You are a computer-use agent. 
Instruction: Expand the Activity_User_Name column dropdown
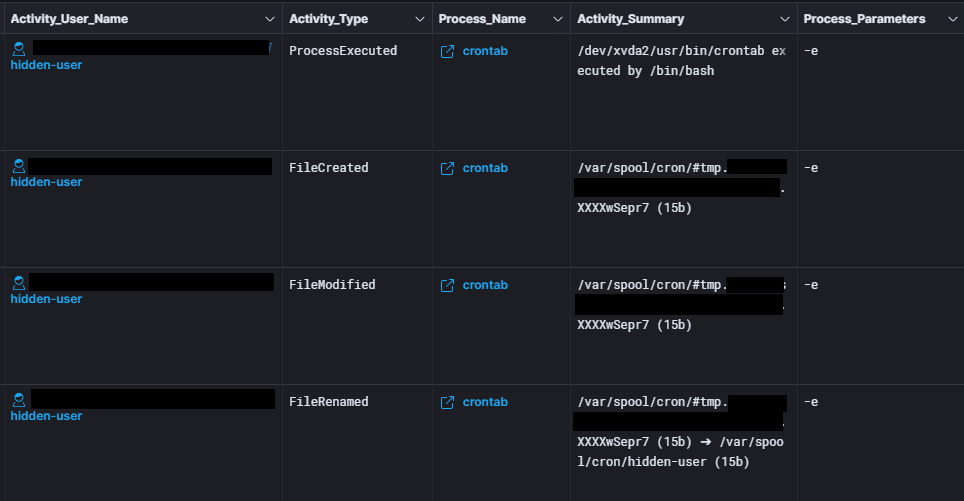tap(269, 19)
